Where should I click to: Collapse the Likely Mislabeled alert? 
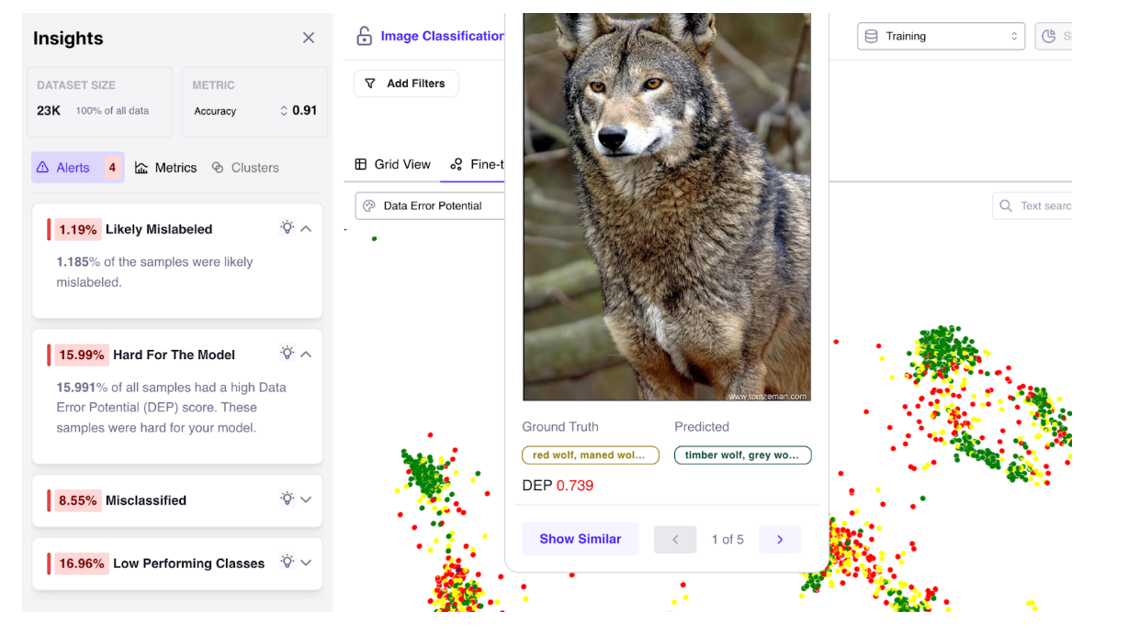click(306, 229)
